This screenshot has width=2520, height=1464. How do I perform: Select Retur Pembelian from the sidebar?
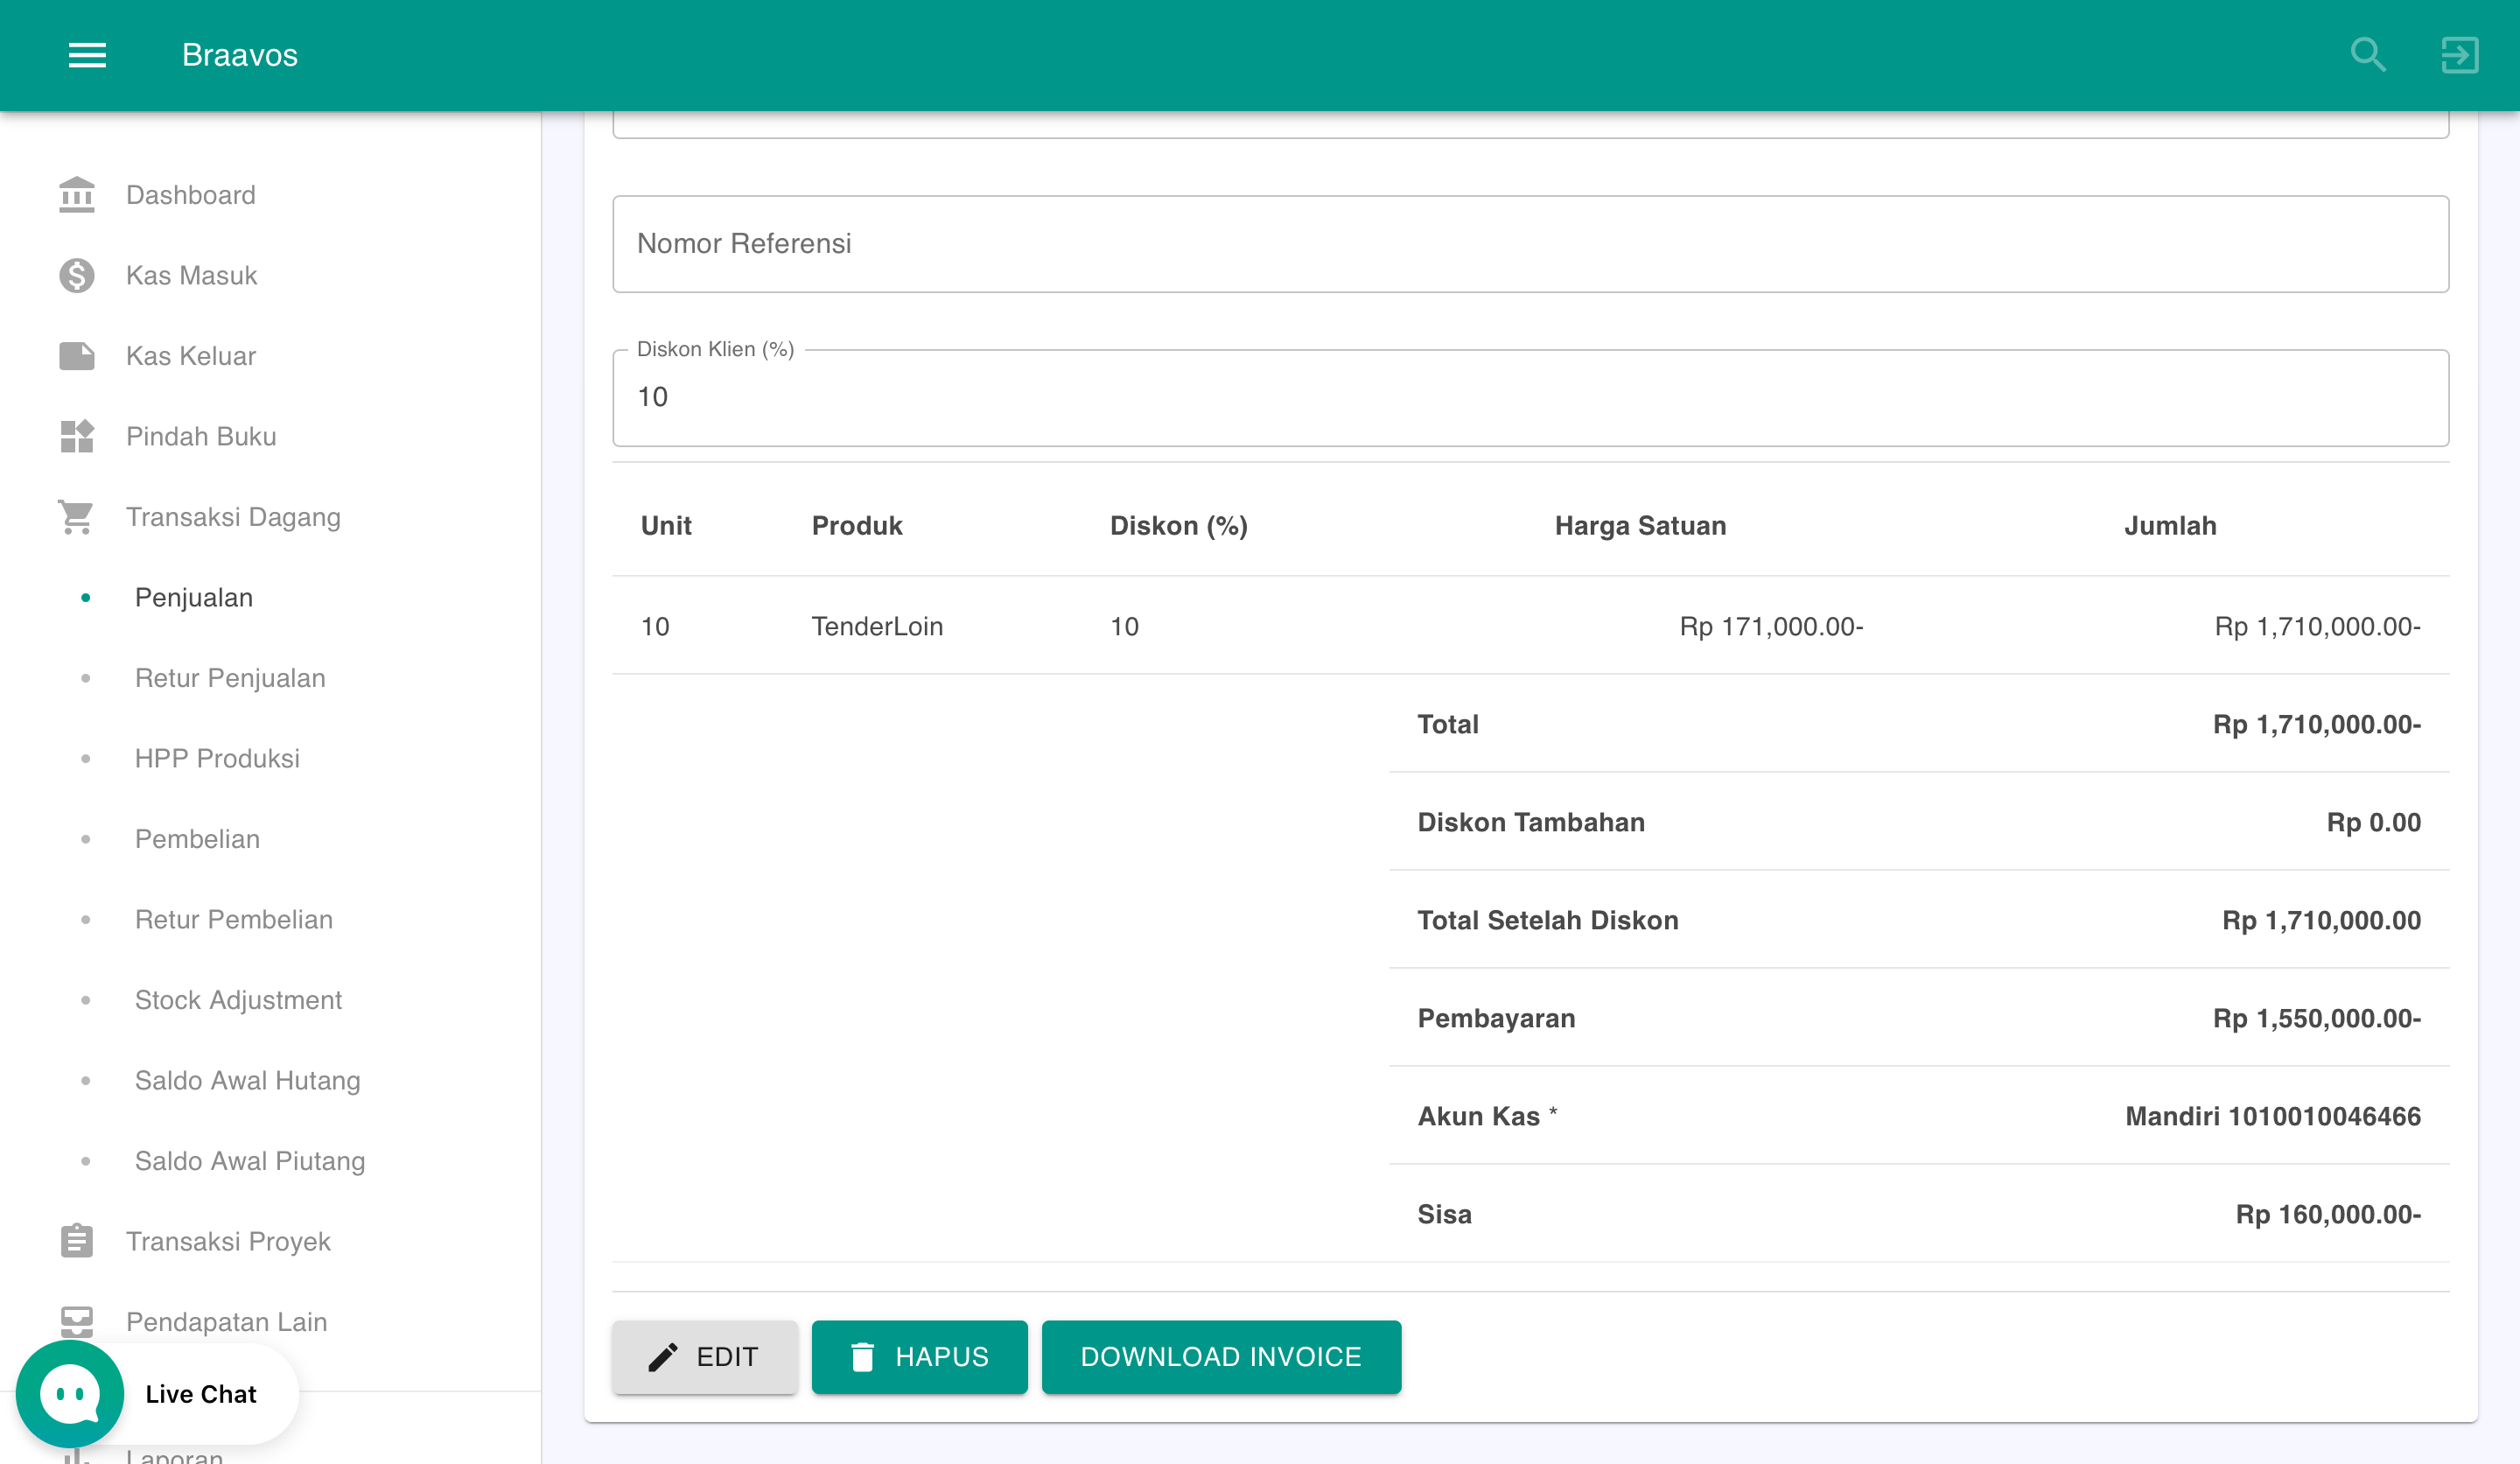pyautogui.click(x=234, y=918)
